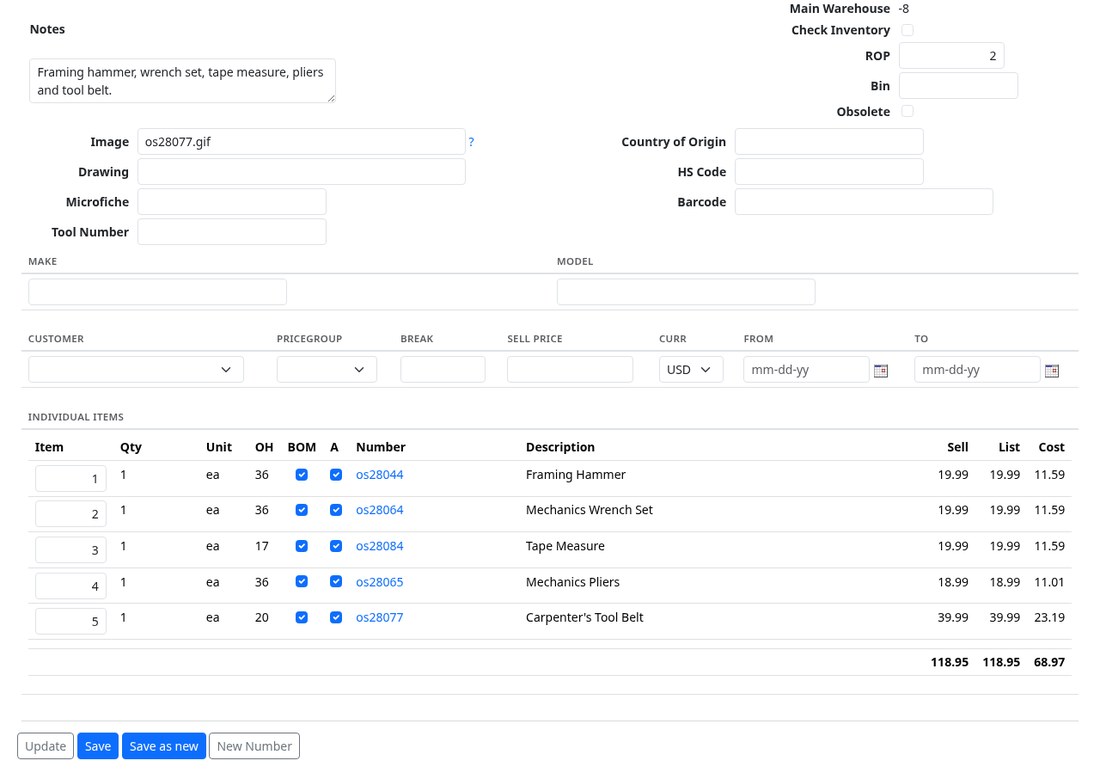This screenshot has height=773, width=1100.
Task: Toggle BOM checkbox for Carpenter's Tool Belt
Action: 302,617
